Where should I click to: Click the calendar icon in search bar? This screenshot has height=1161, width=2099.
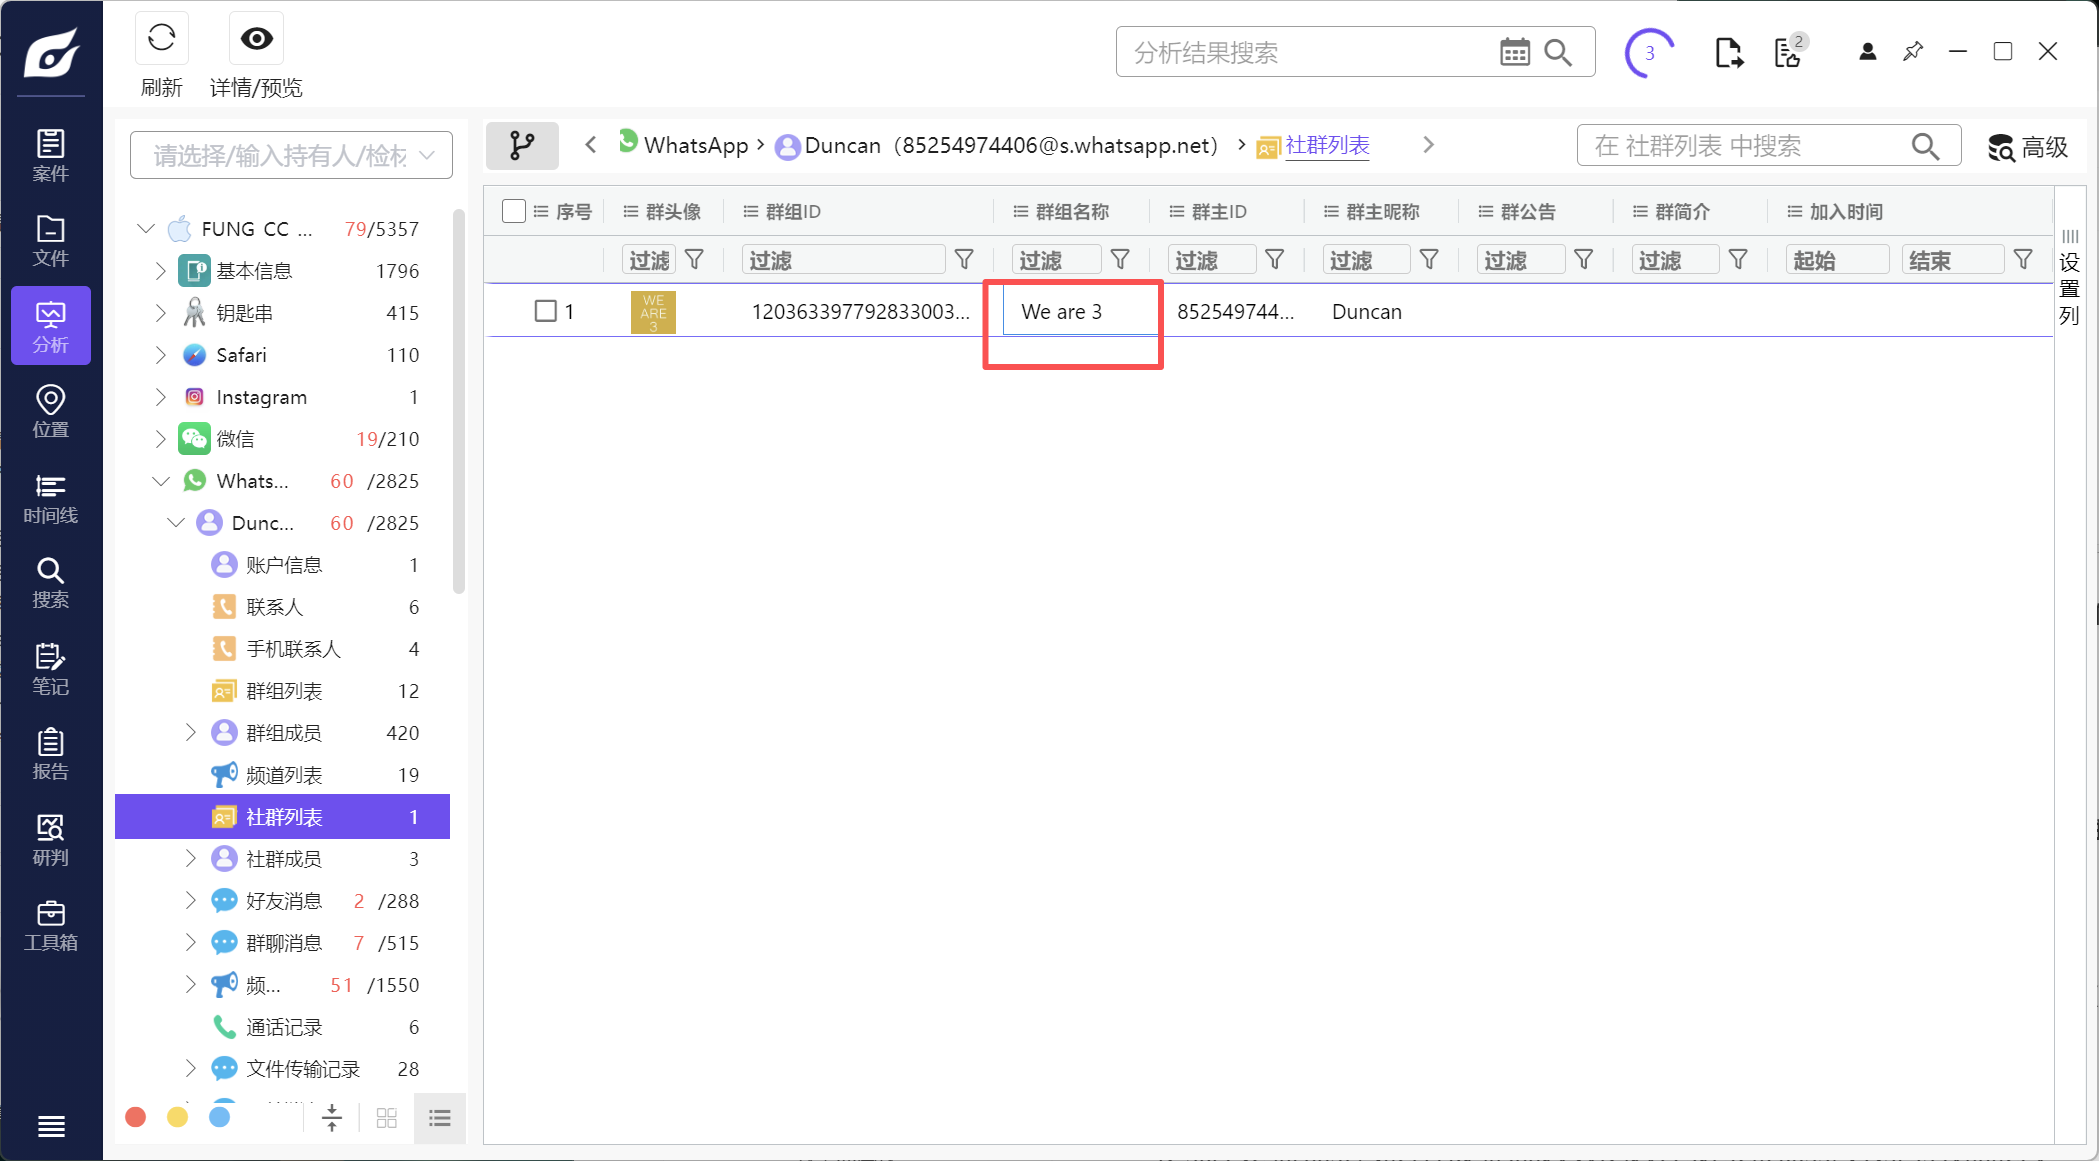click(x=1514, y=53)
